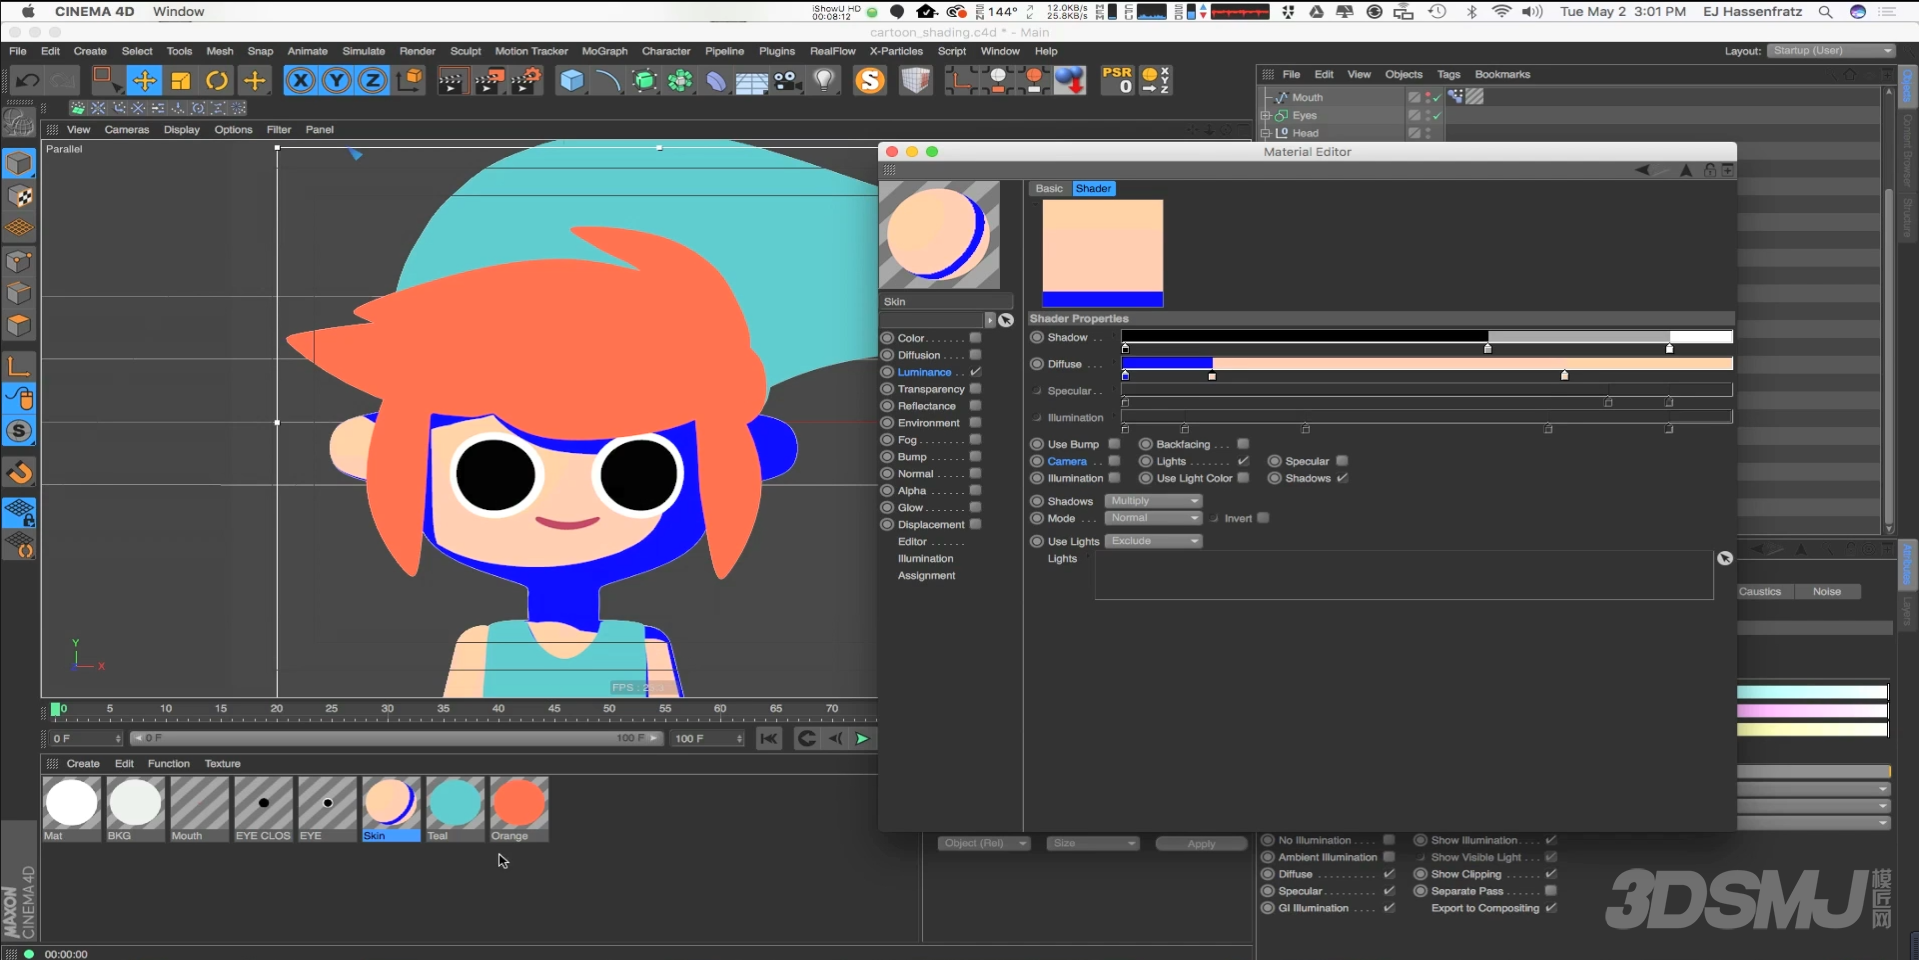Open the Mode Normal dropdown
Screen dimensions: 1919x960
pos(1153,518)
